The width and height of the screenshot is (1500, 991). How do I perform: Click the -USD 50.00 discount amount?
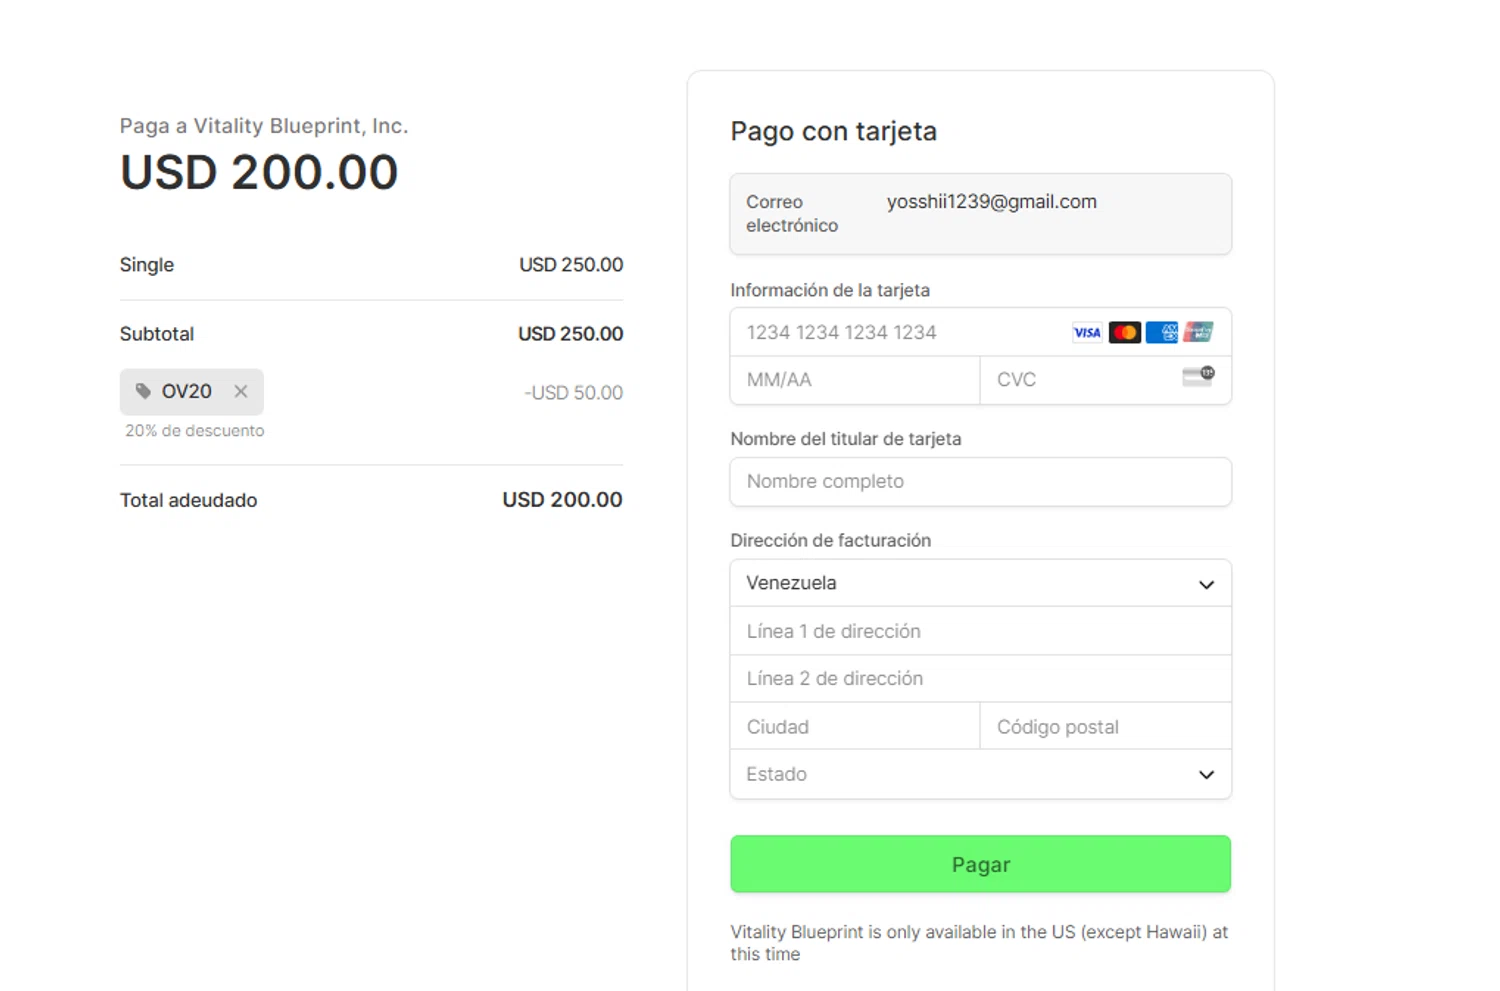573,393
